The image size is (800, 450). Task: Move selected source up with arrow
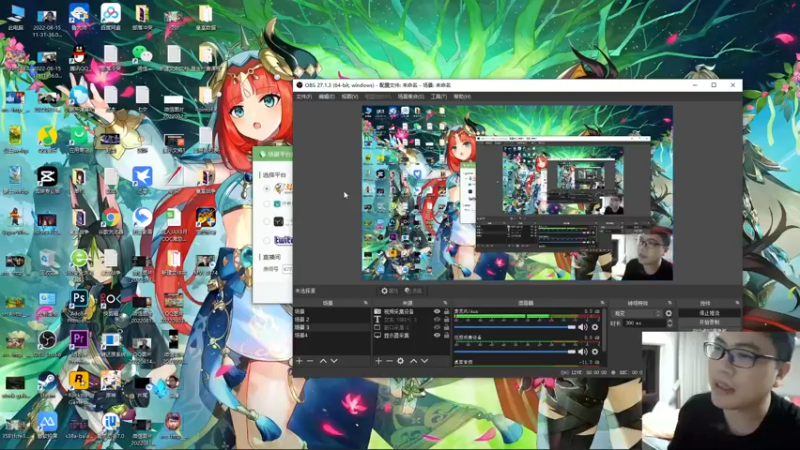click(412, 361)
